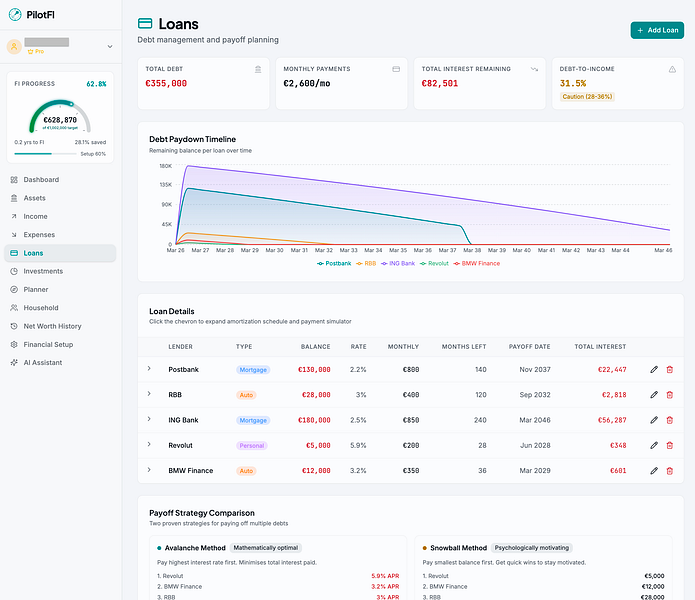This screenshot has width=695, height=600.
Task: Toggle Postbank series in chart legend
Action: click(334, 263)
